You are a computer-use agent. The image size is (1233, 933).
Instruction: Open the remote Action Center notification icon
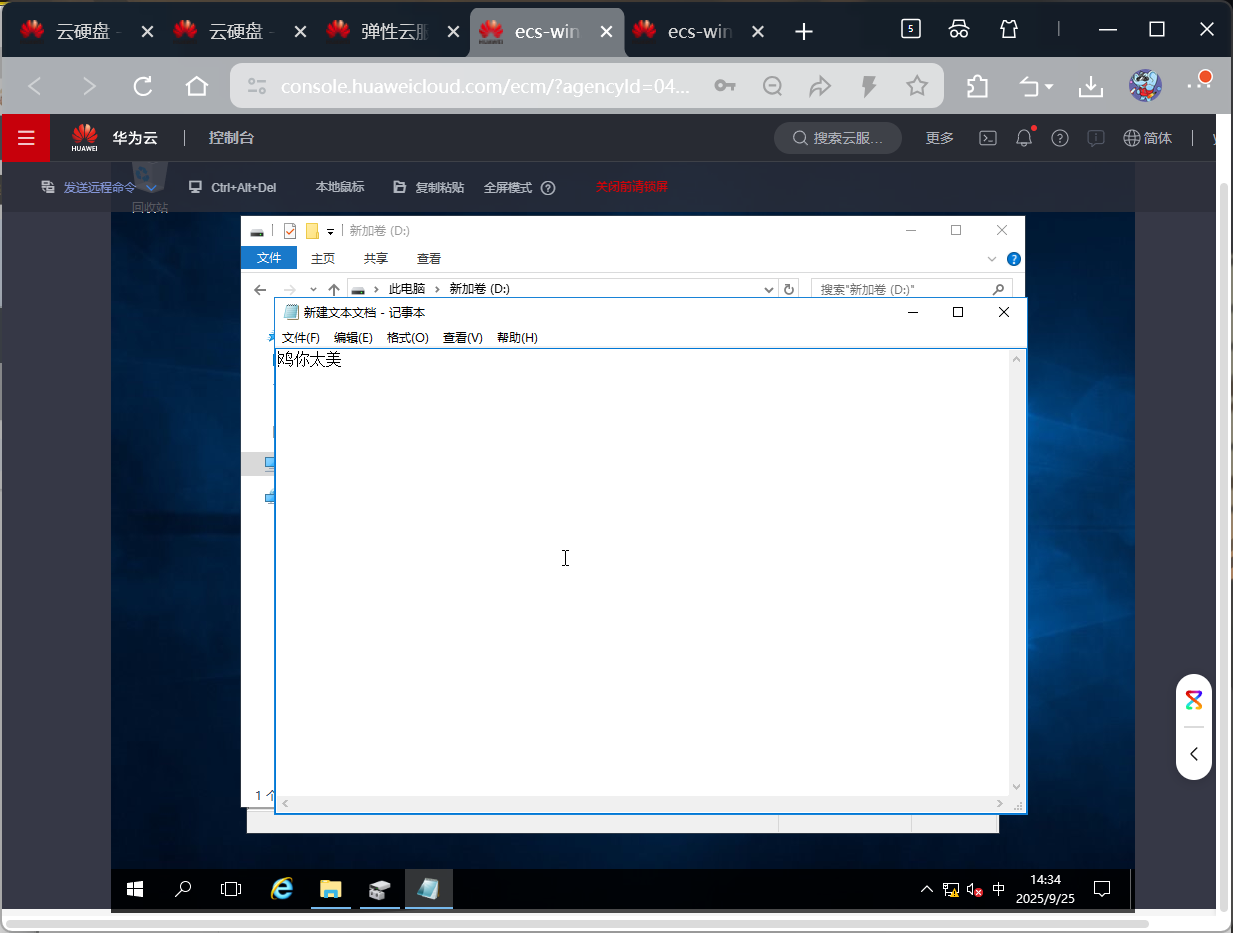click(1102, 888)
